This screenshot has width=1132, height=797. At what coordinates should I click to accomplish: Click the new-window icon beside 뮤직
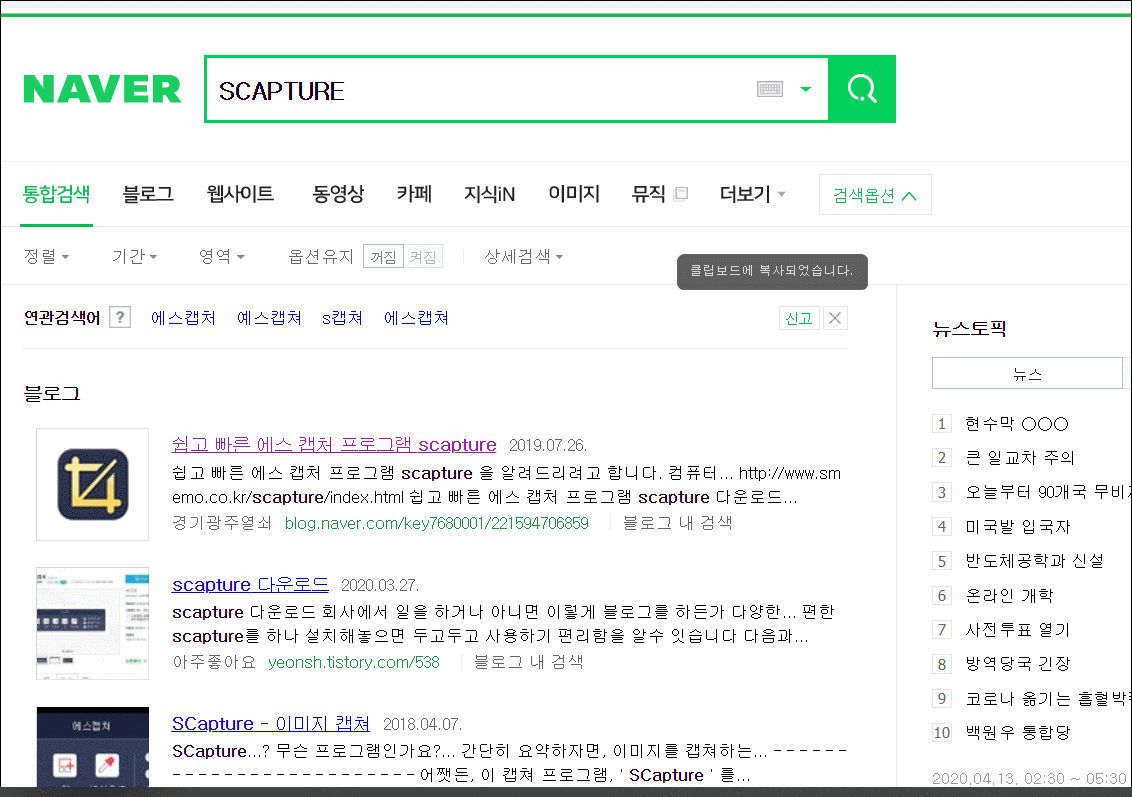(x=681, y=193)
